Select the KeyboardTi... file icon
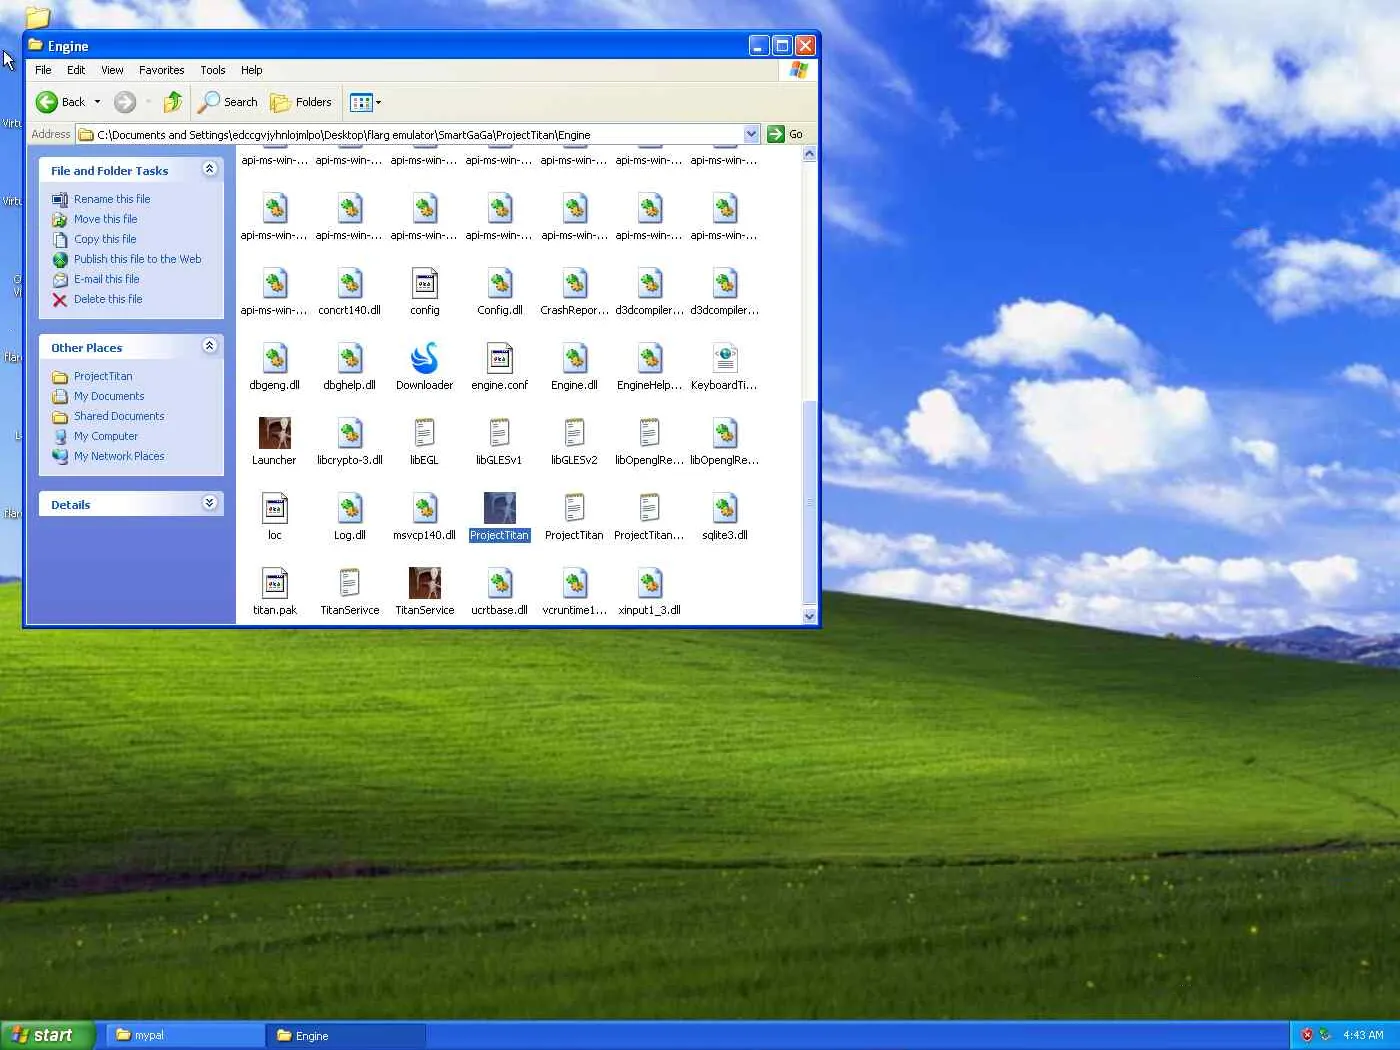The height and width of the screenshot is (1050, 1400). tap(724, 358)
